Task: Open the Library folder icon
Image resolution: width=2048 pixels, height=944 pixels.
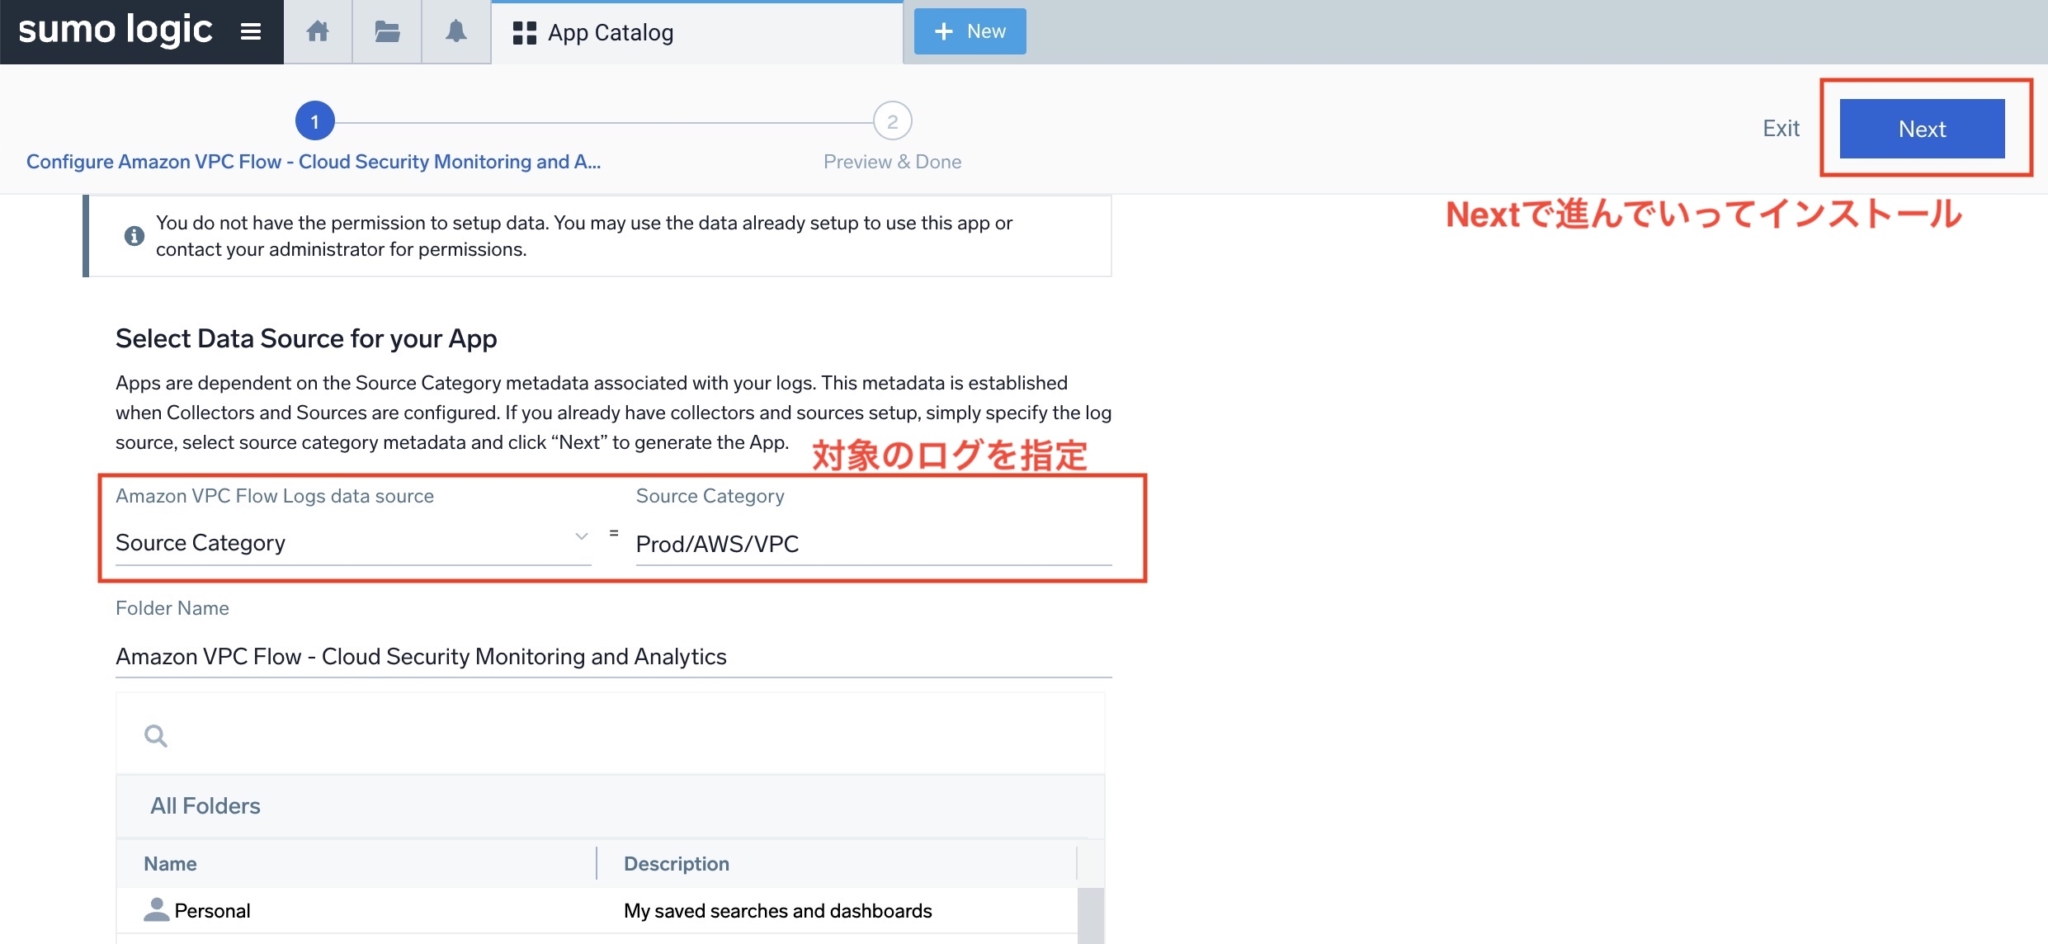Action: coord(387,32)
